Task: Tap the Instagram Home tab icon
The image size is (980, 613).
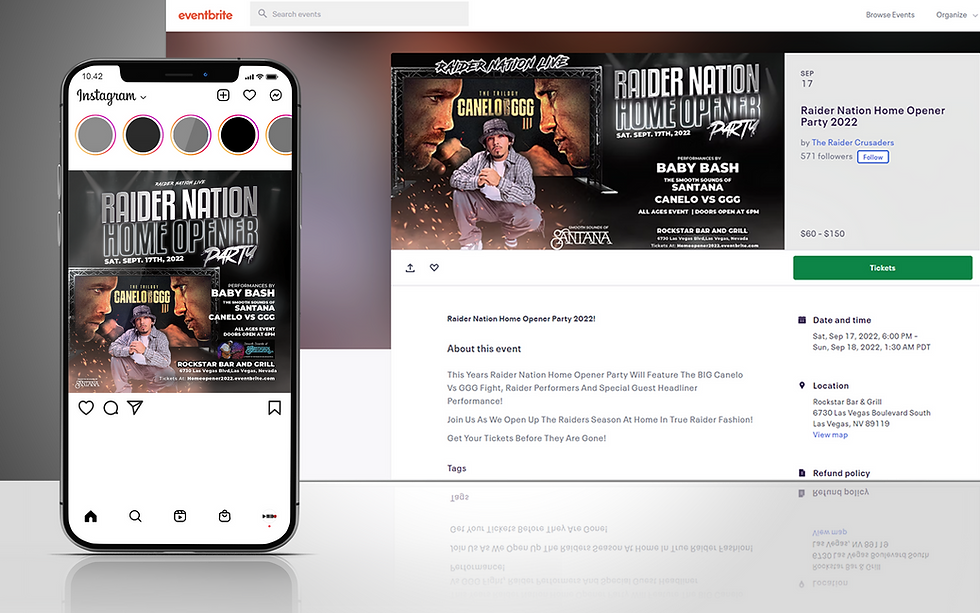Action: coord(91,516)
